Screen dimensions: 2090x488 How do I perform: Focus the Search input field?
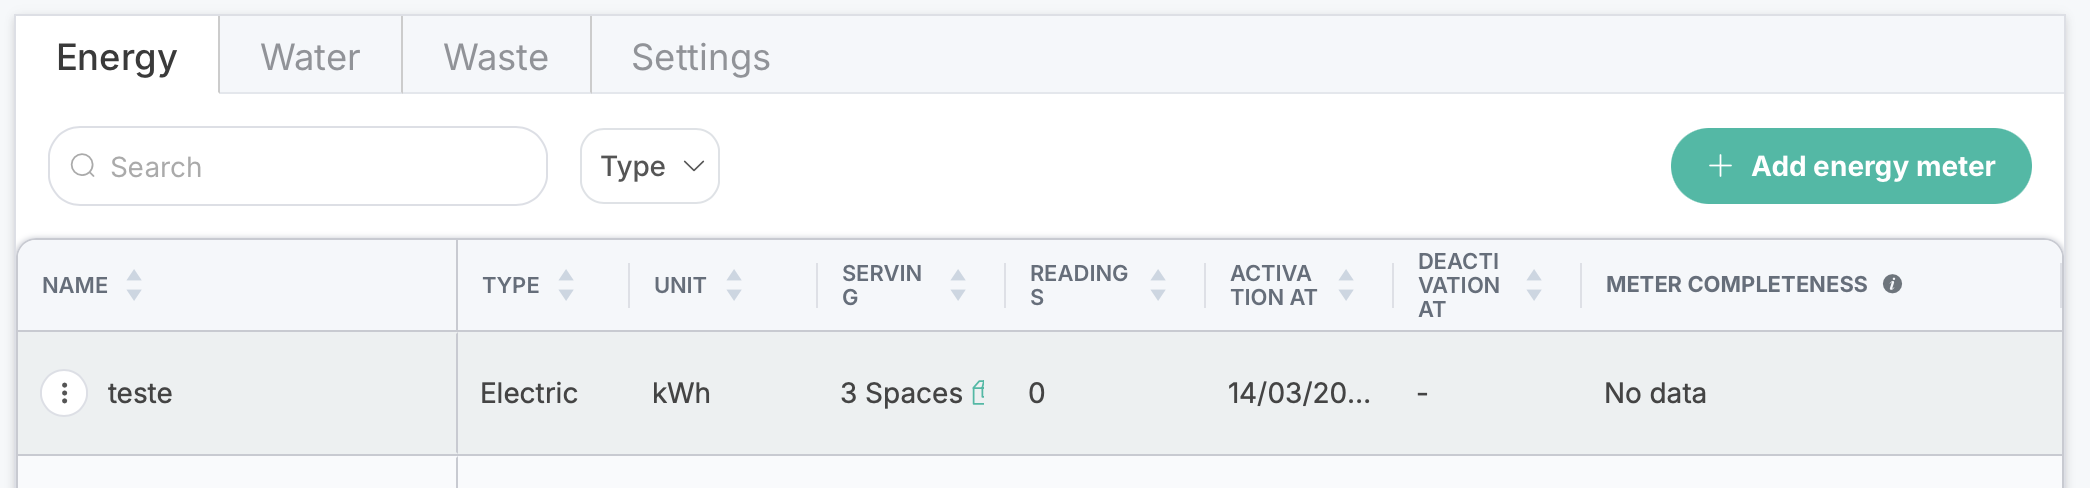point(298,166)
